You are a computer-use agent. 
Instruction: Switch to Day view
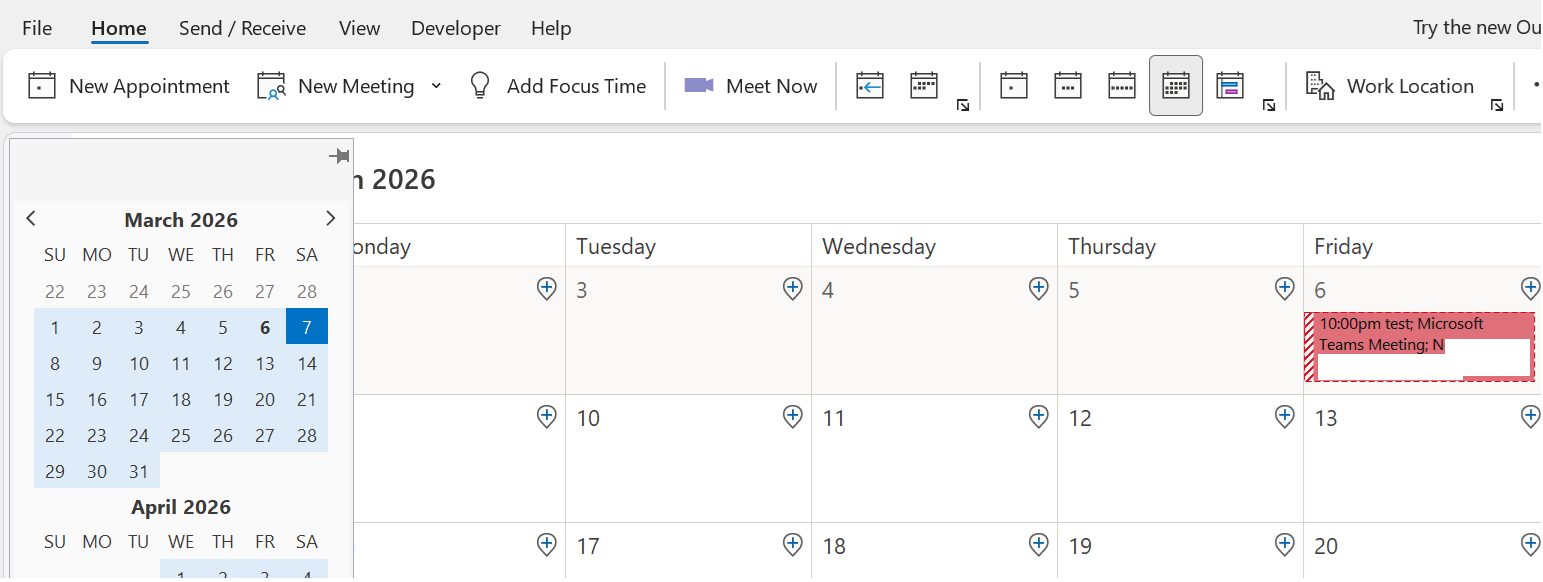[x=1014, y=86]
